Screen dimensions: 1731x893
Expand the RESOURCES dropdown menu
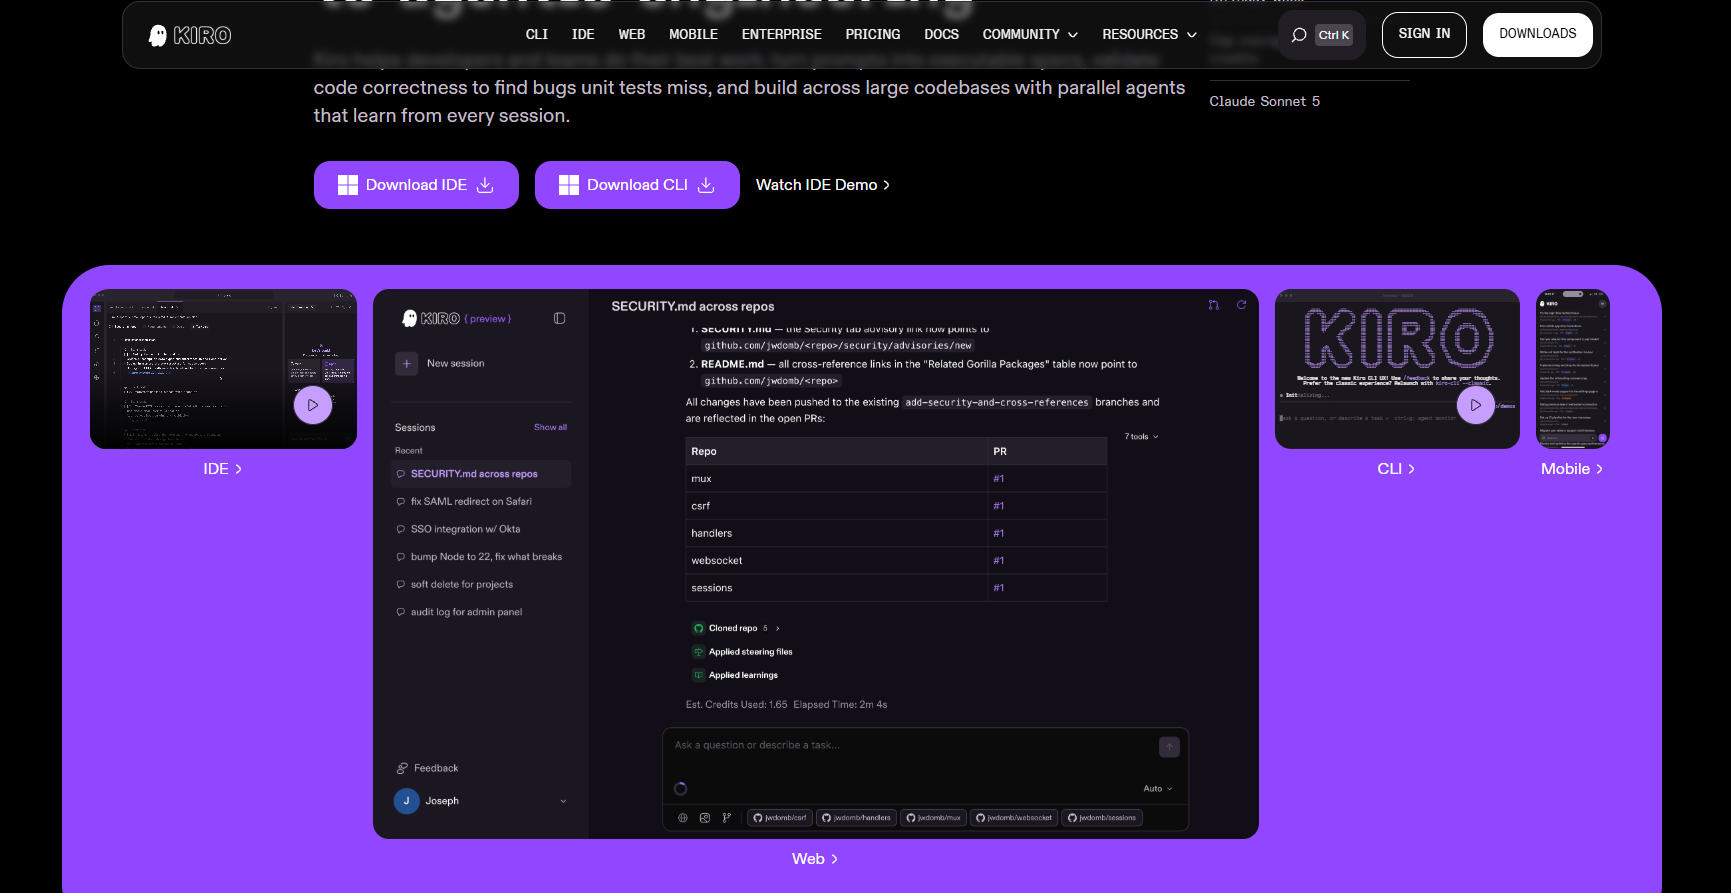[x=1149, y=34]
